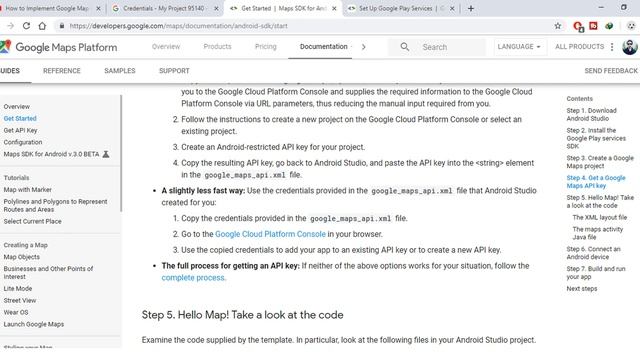Open the Products nav item

click(x=217, y=47)
